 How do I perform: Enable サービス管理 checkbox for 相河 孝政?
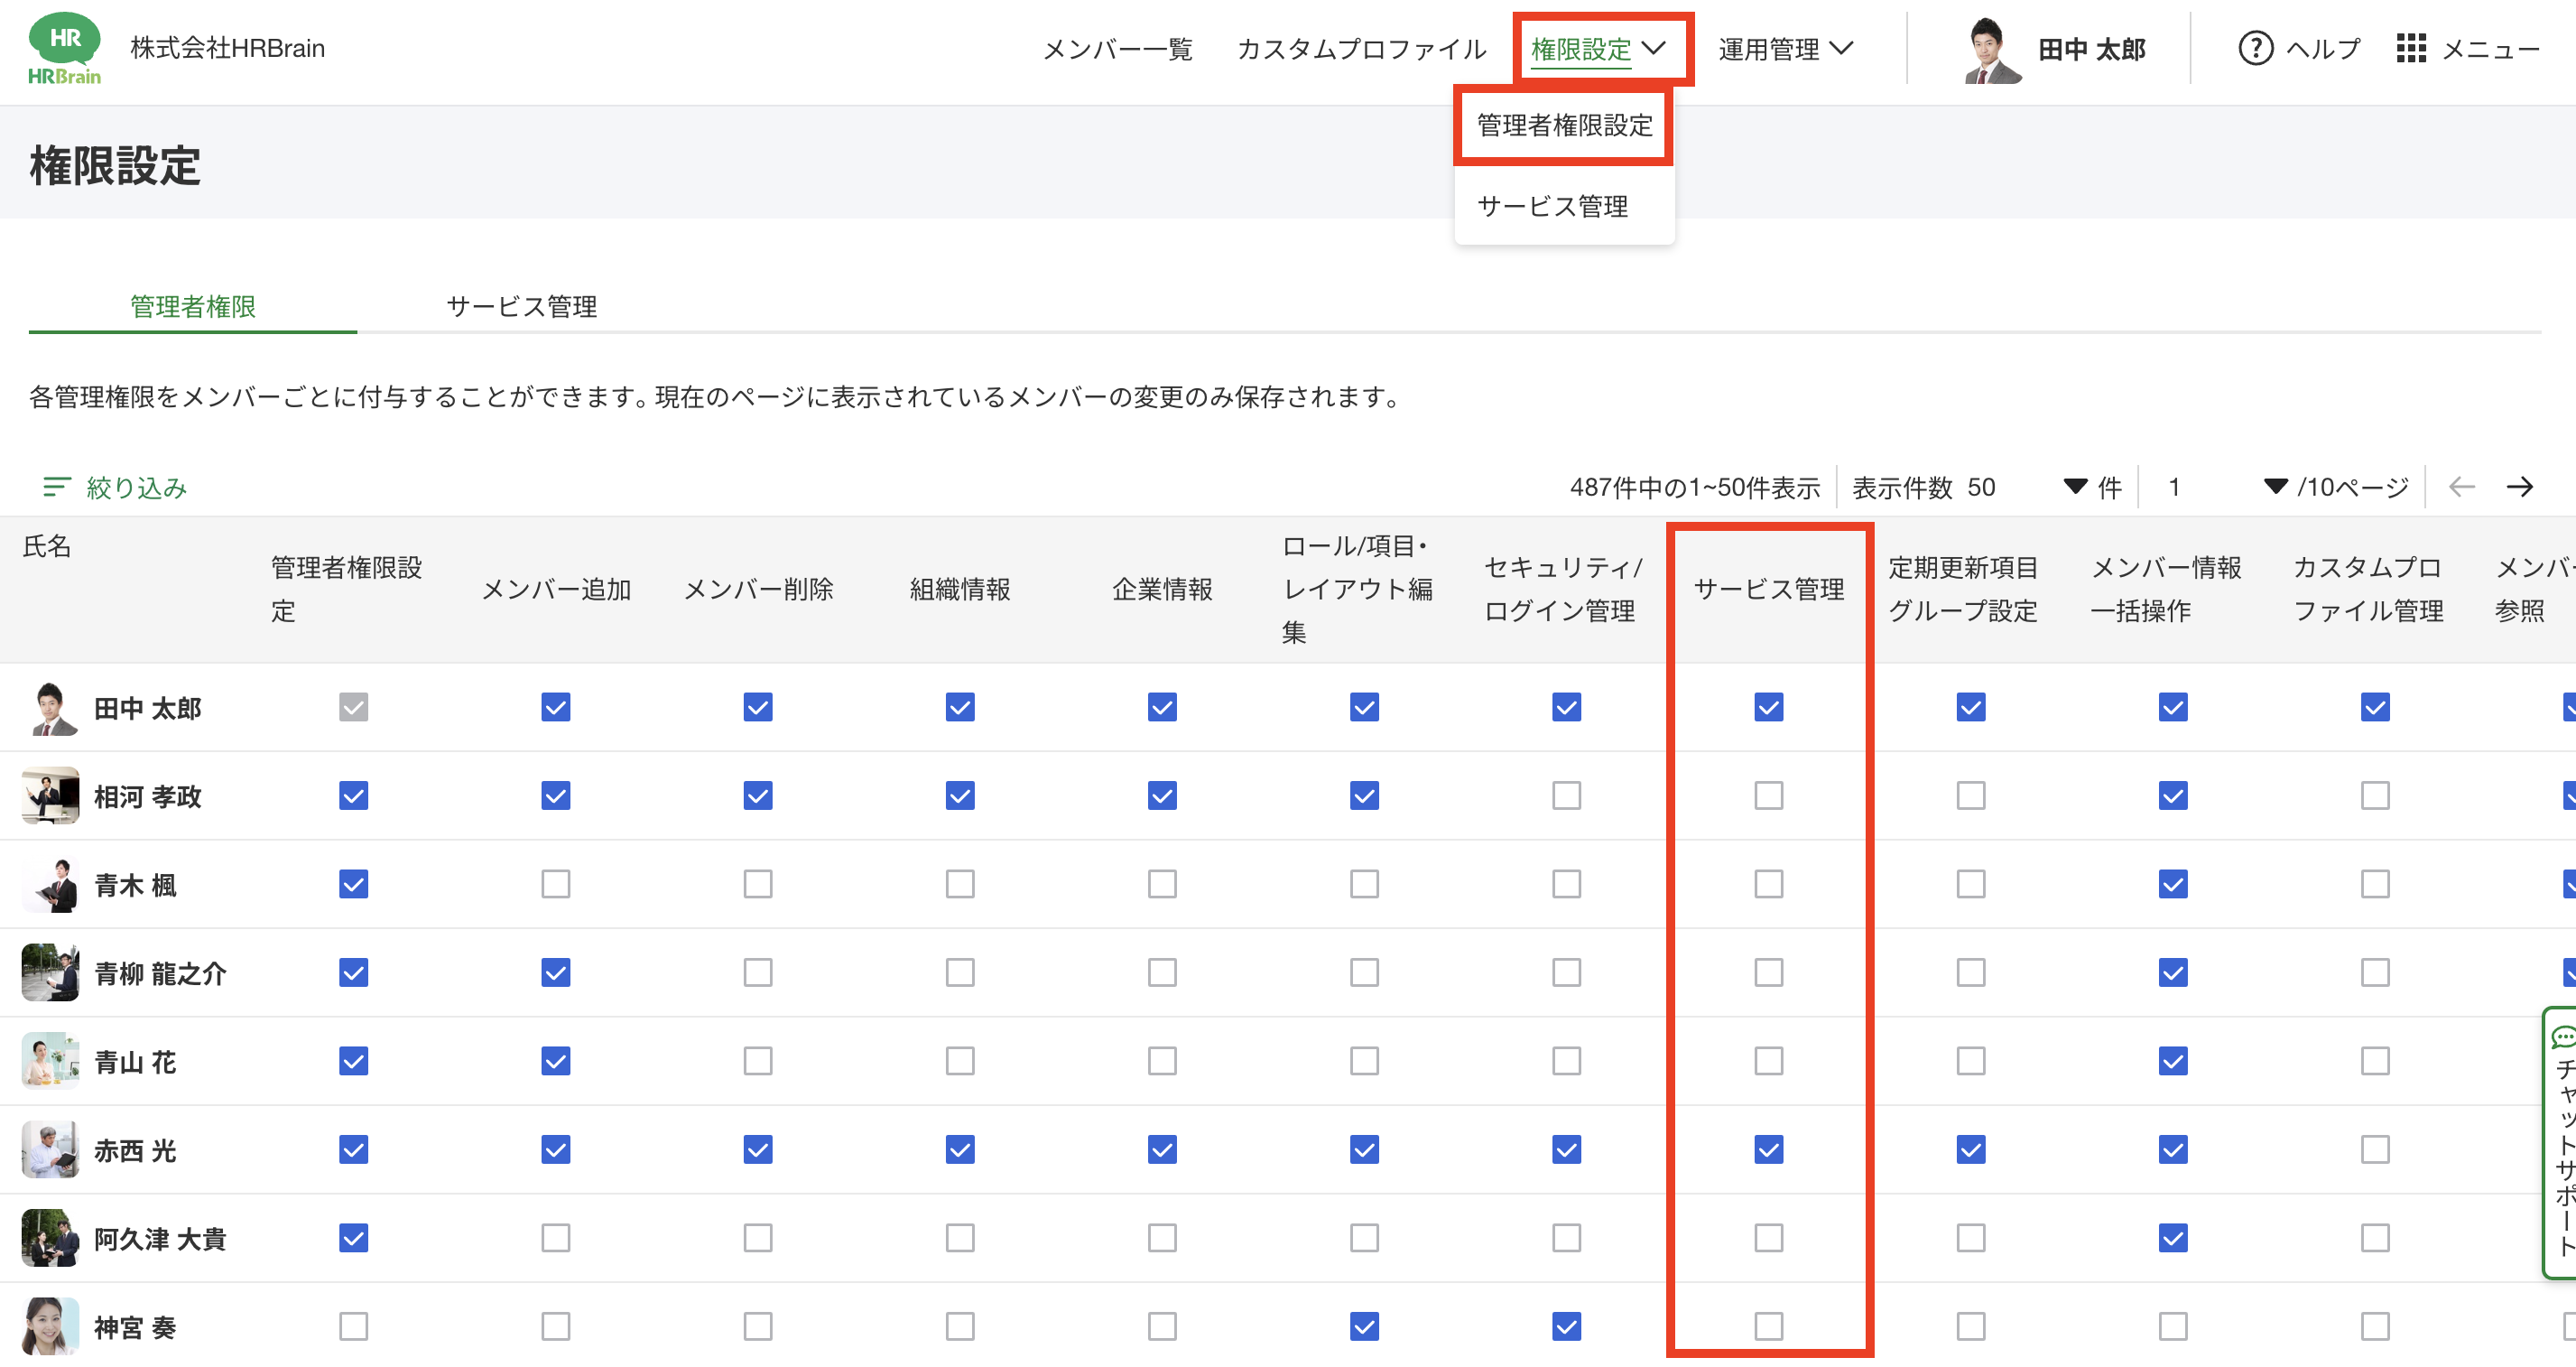[x=1768, y=796]
